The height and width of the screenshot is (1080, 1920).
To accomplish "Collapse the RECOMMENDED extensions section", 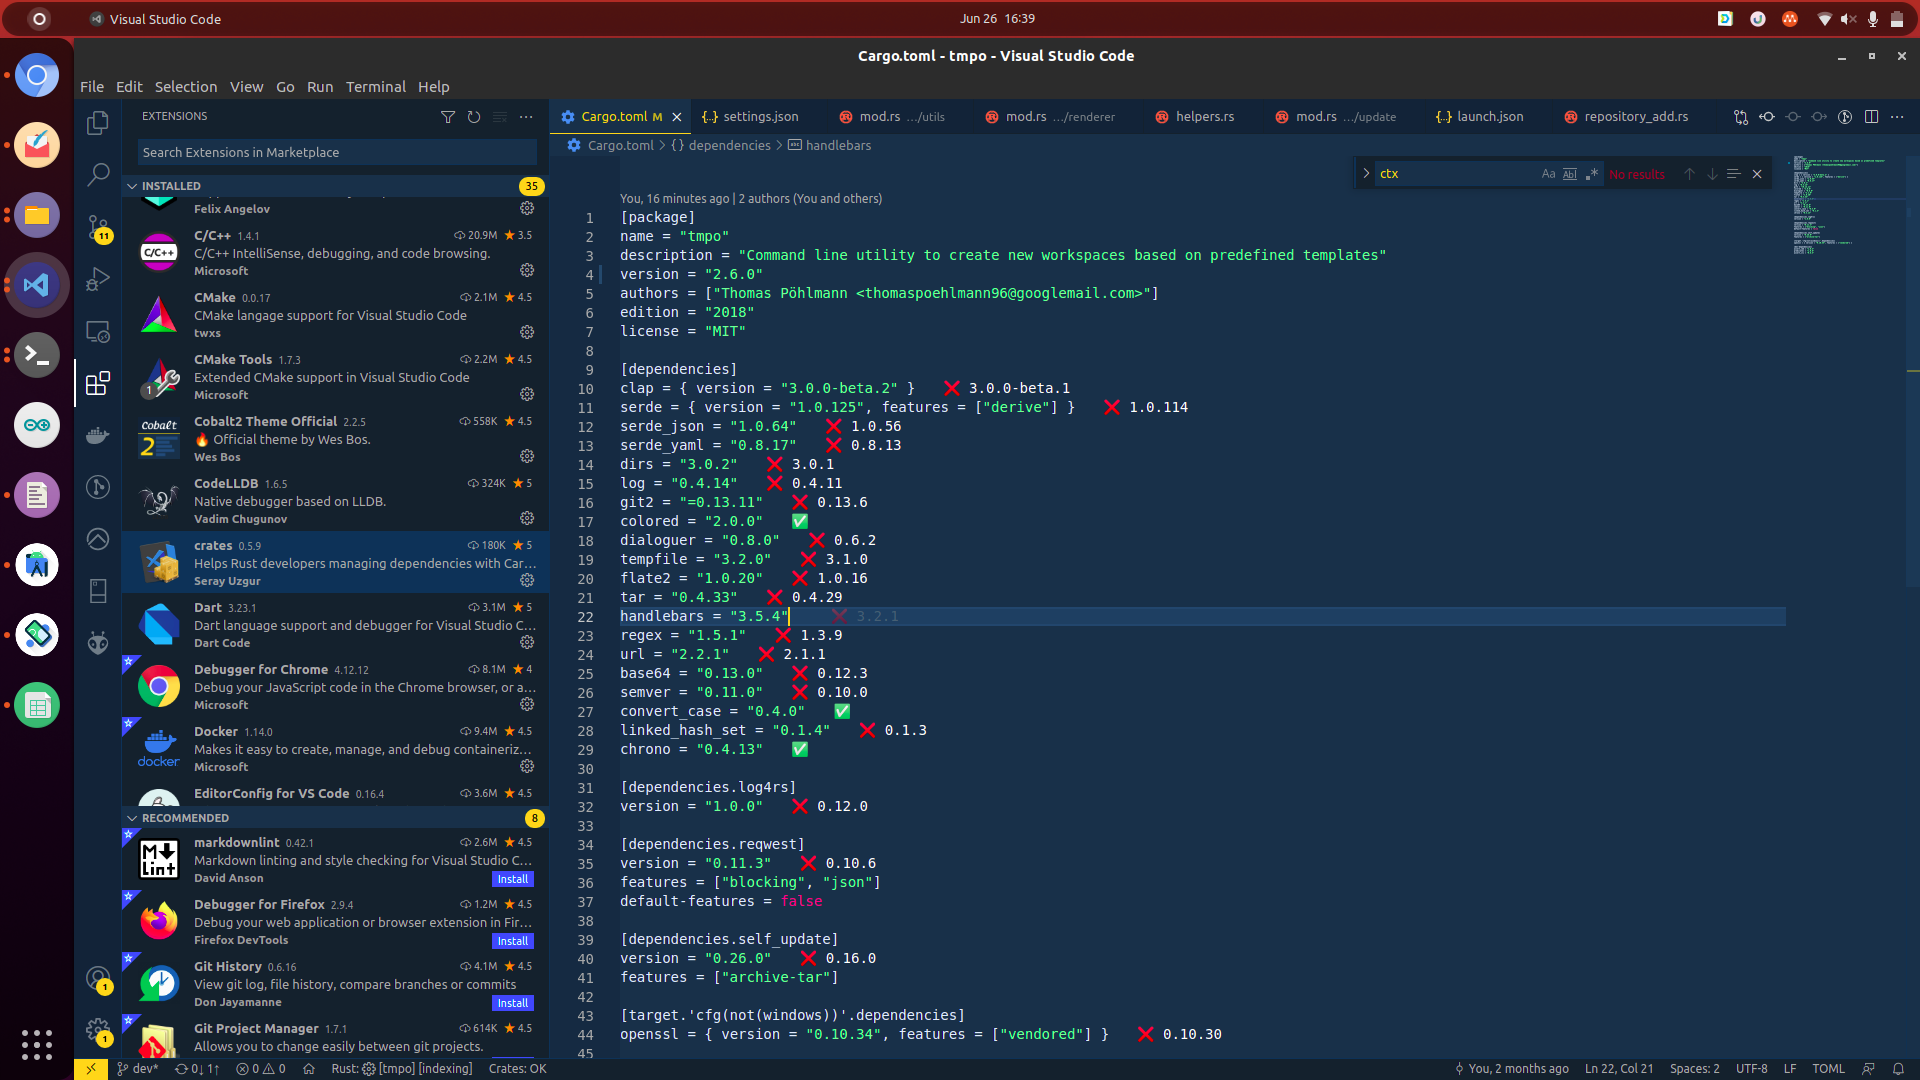I will point(132,818).
